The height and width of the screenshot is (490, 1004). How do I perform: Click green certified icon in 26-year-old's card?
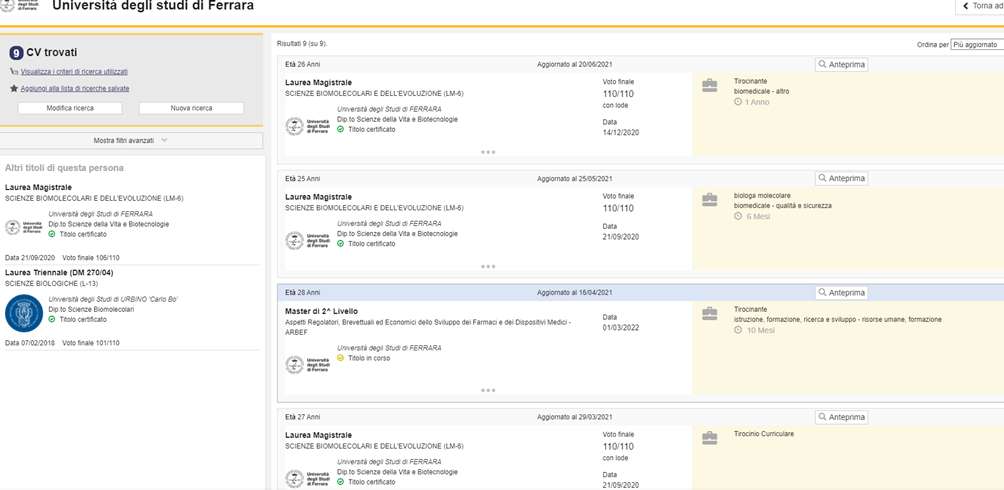tap(341, 129)
